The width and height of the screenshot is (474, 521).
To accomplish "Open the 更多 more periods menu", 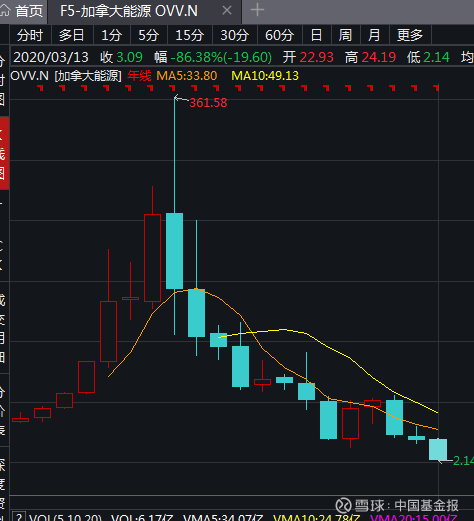I will pos(410,35).
